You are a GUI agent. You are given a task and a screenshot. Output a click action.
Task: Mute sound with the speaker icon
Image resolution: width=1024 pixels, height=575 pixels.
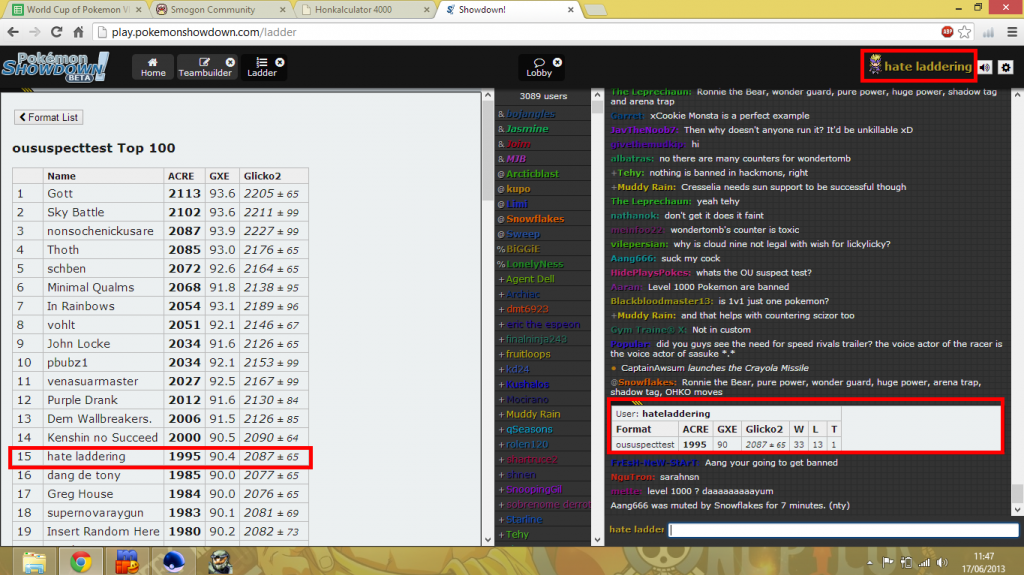[x=985, y=67]
